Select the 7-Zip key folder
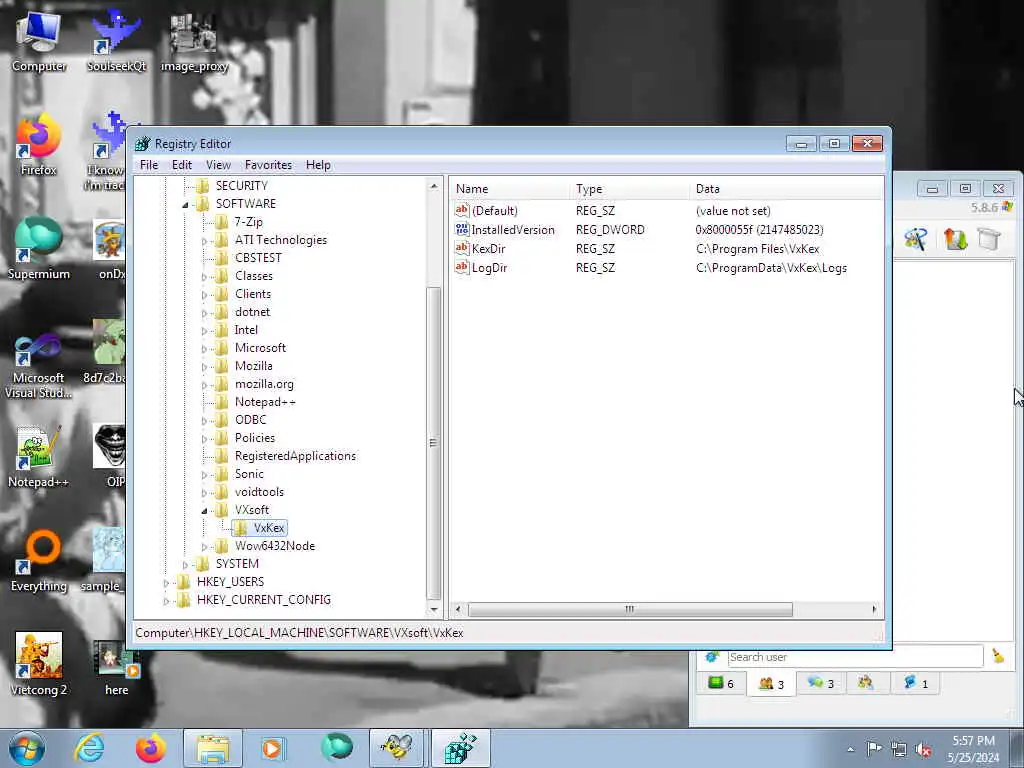The height and width of the screenshot is (768, 1024). point(248,222)
